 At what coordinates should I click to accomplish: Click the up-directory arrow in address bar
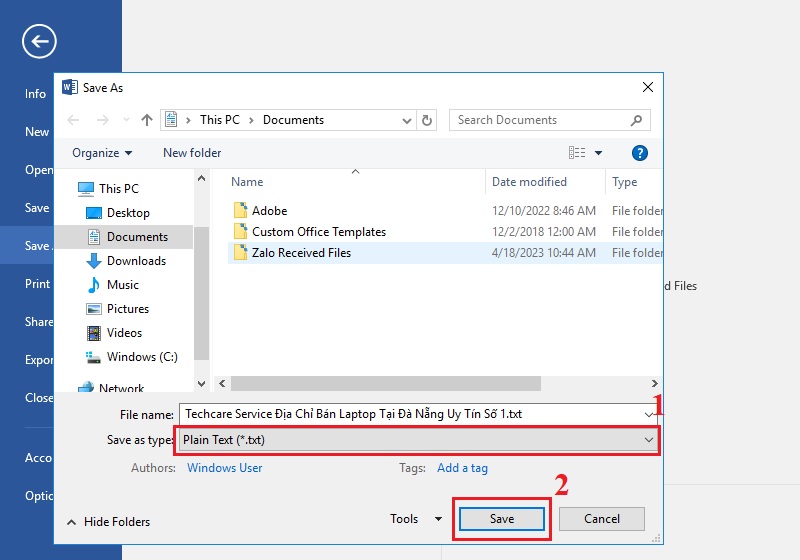147,120
